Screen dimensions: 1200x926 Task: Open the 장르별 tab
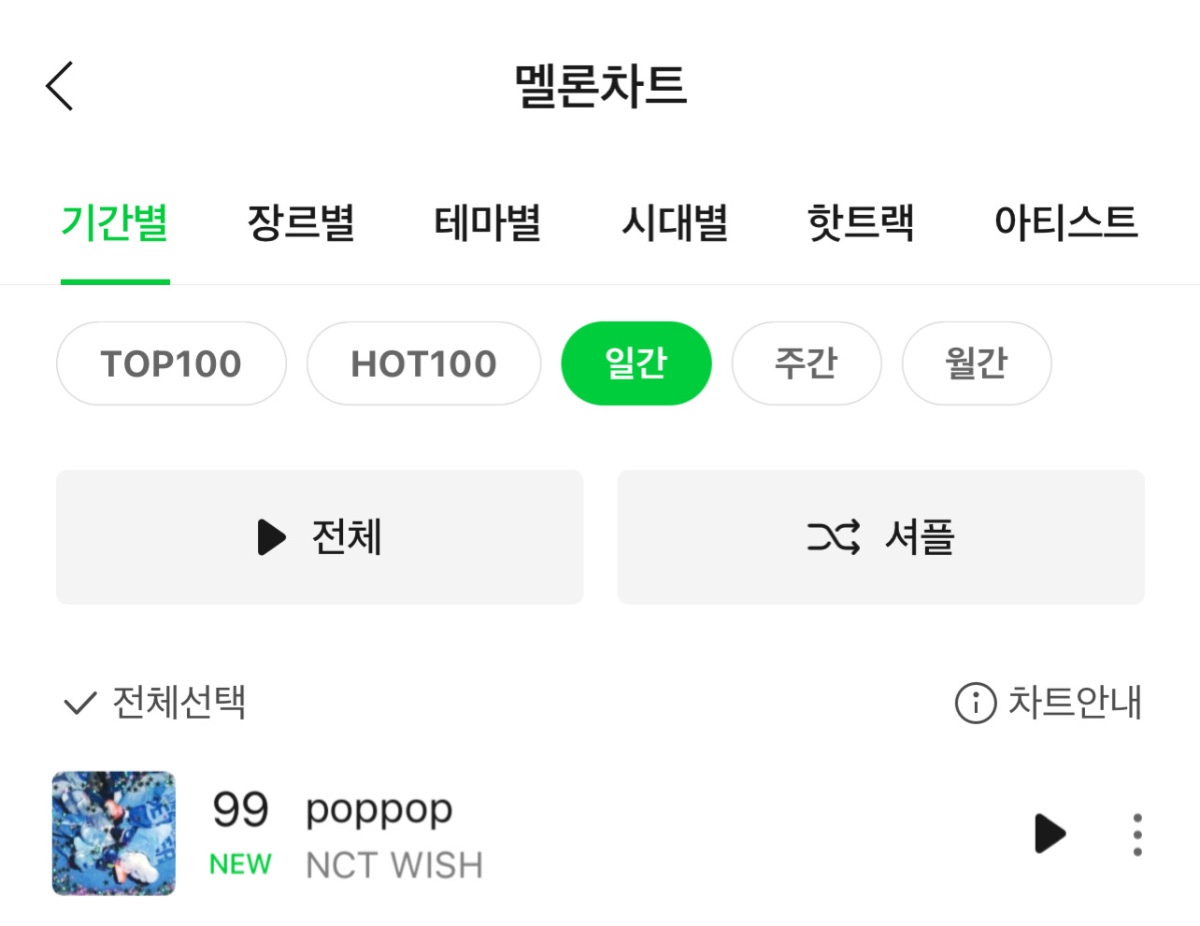point(301,222)
